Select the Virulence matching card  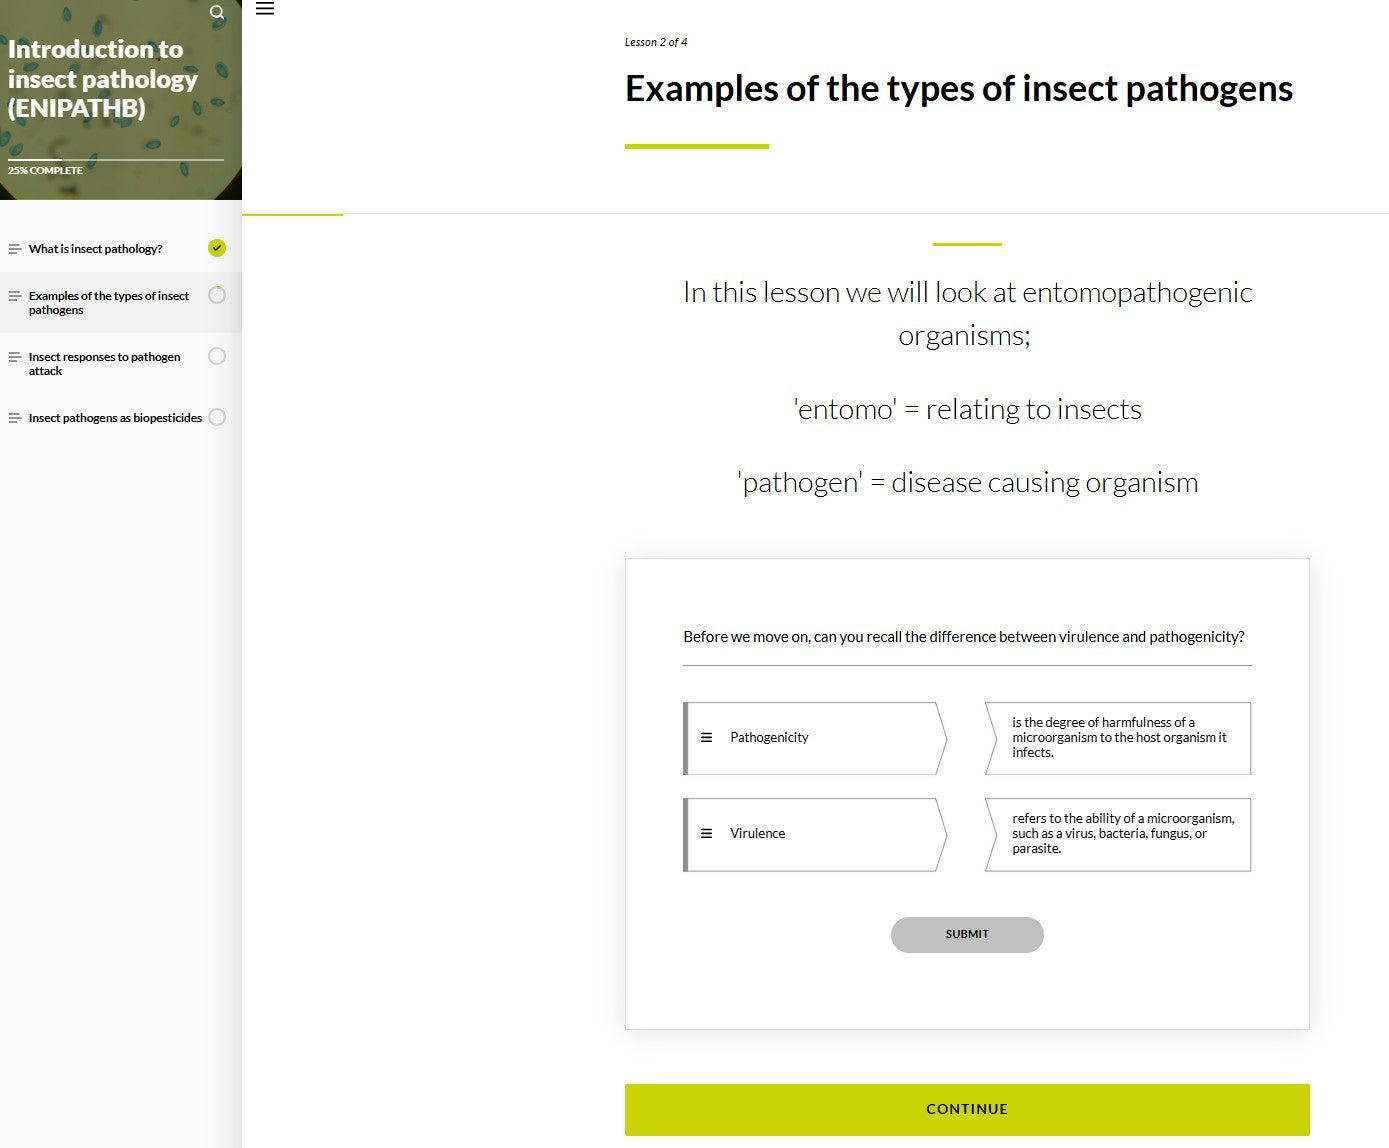click(x=815, y=833)
